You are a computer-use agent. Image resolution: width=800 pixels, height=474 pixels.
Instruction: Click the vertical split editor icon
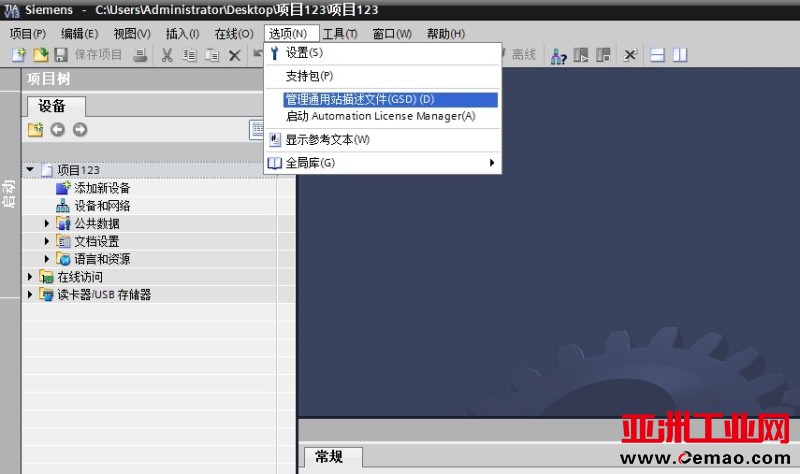coord(680,55)
